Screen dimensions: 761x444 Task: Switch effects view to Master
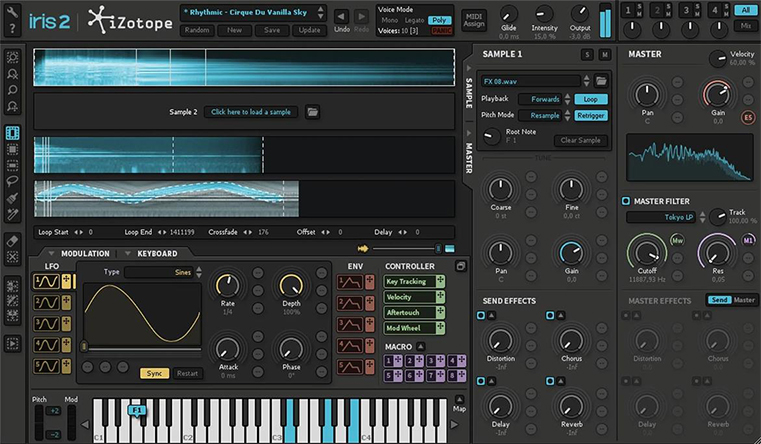pos(744,300)
